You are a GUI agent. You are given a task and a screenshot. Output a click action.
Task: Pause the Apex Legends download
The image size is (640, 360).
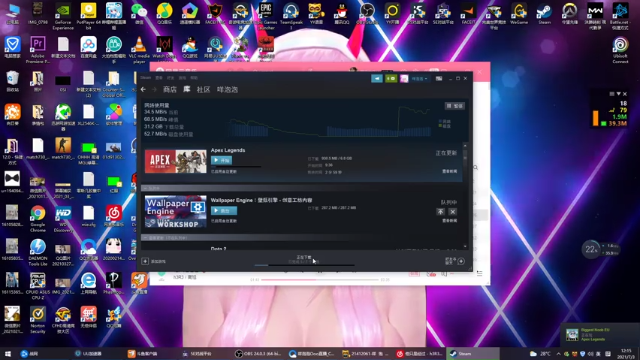pyautogui.click(x=222, y=160)
